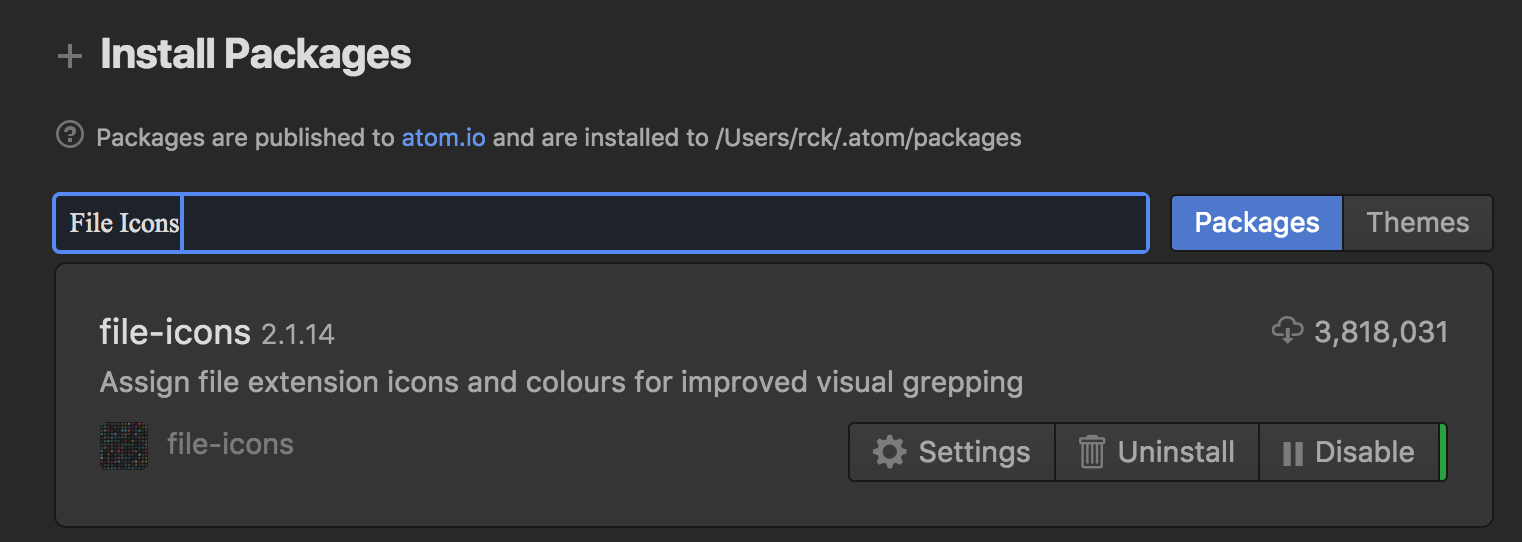Click the Install Packages heading
1522x542 pixels.
click(256, 54)
